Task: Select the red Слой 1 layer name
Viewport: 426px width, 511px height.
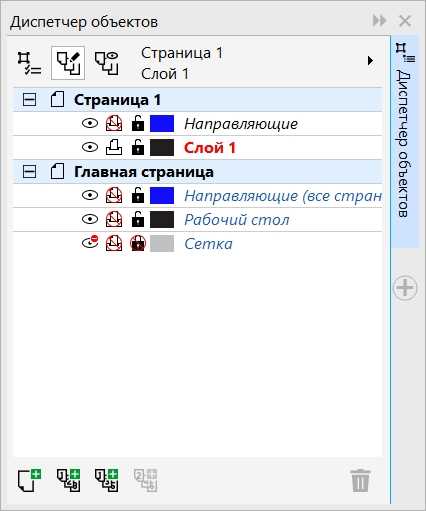Action: pyautogui.click(x=210, y=148)
